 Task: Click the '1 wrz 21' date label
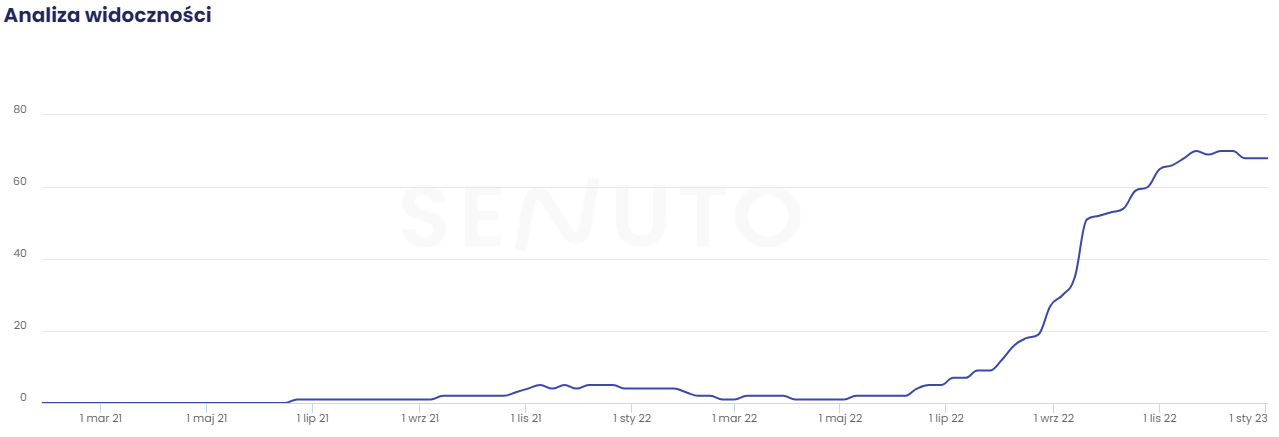pyautogui.click(x=420, y=419)
